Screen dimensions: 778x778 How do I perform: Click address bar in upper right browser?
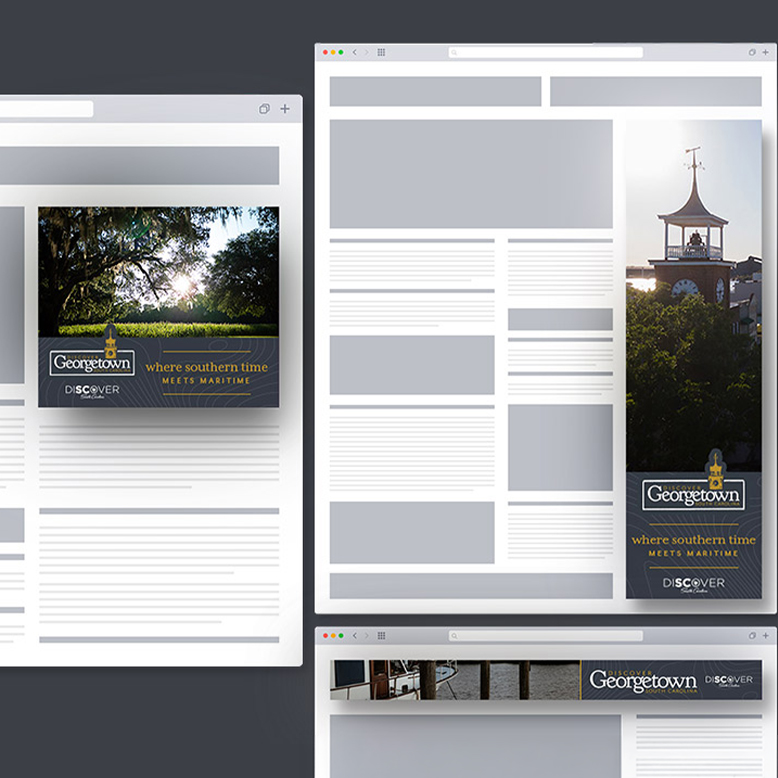tap(546, 52)
